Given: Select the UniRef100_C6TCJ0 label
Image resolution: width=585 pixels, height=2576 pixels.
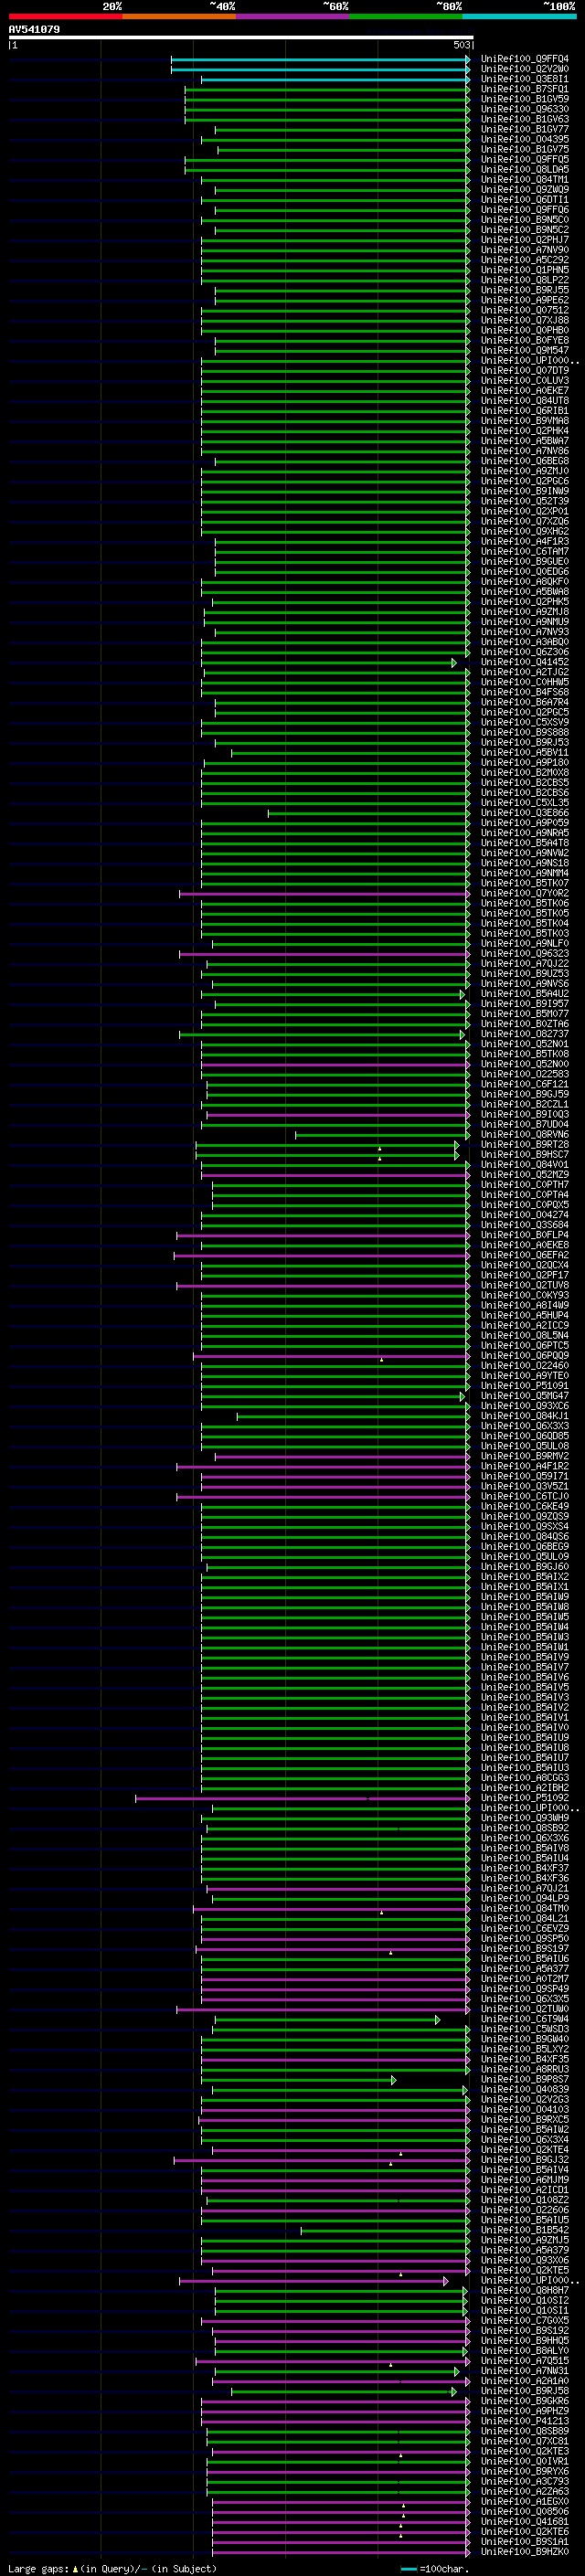Looking at the screenshot, I should pos(524,1496).
